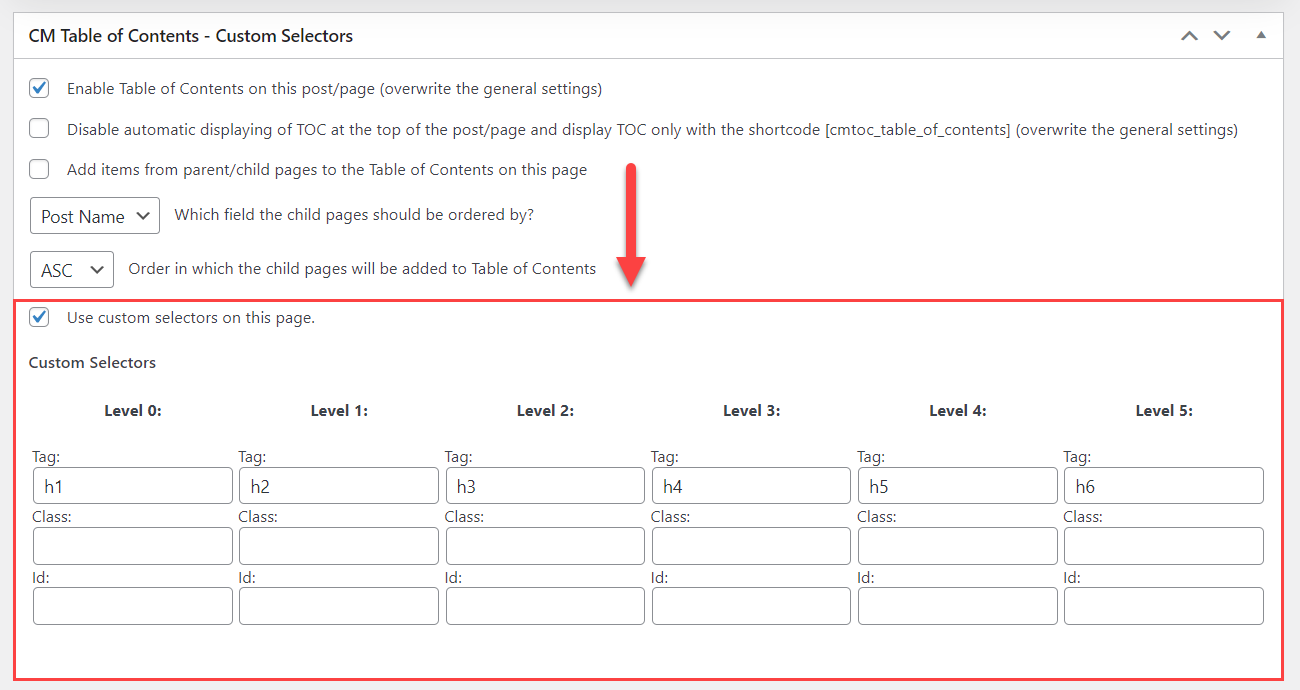Screen dimensions: 1300x690
Task: Click the Level 1 Tag field containing h2
Action: tap(339, 486)
